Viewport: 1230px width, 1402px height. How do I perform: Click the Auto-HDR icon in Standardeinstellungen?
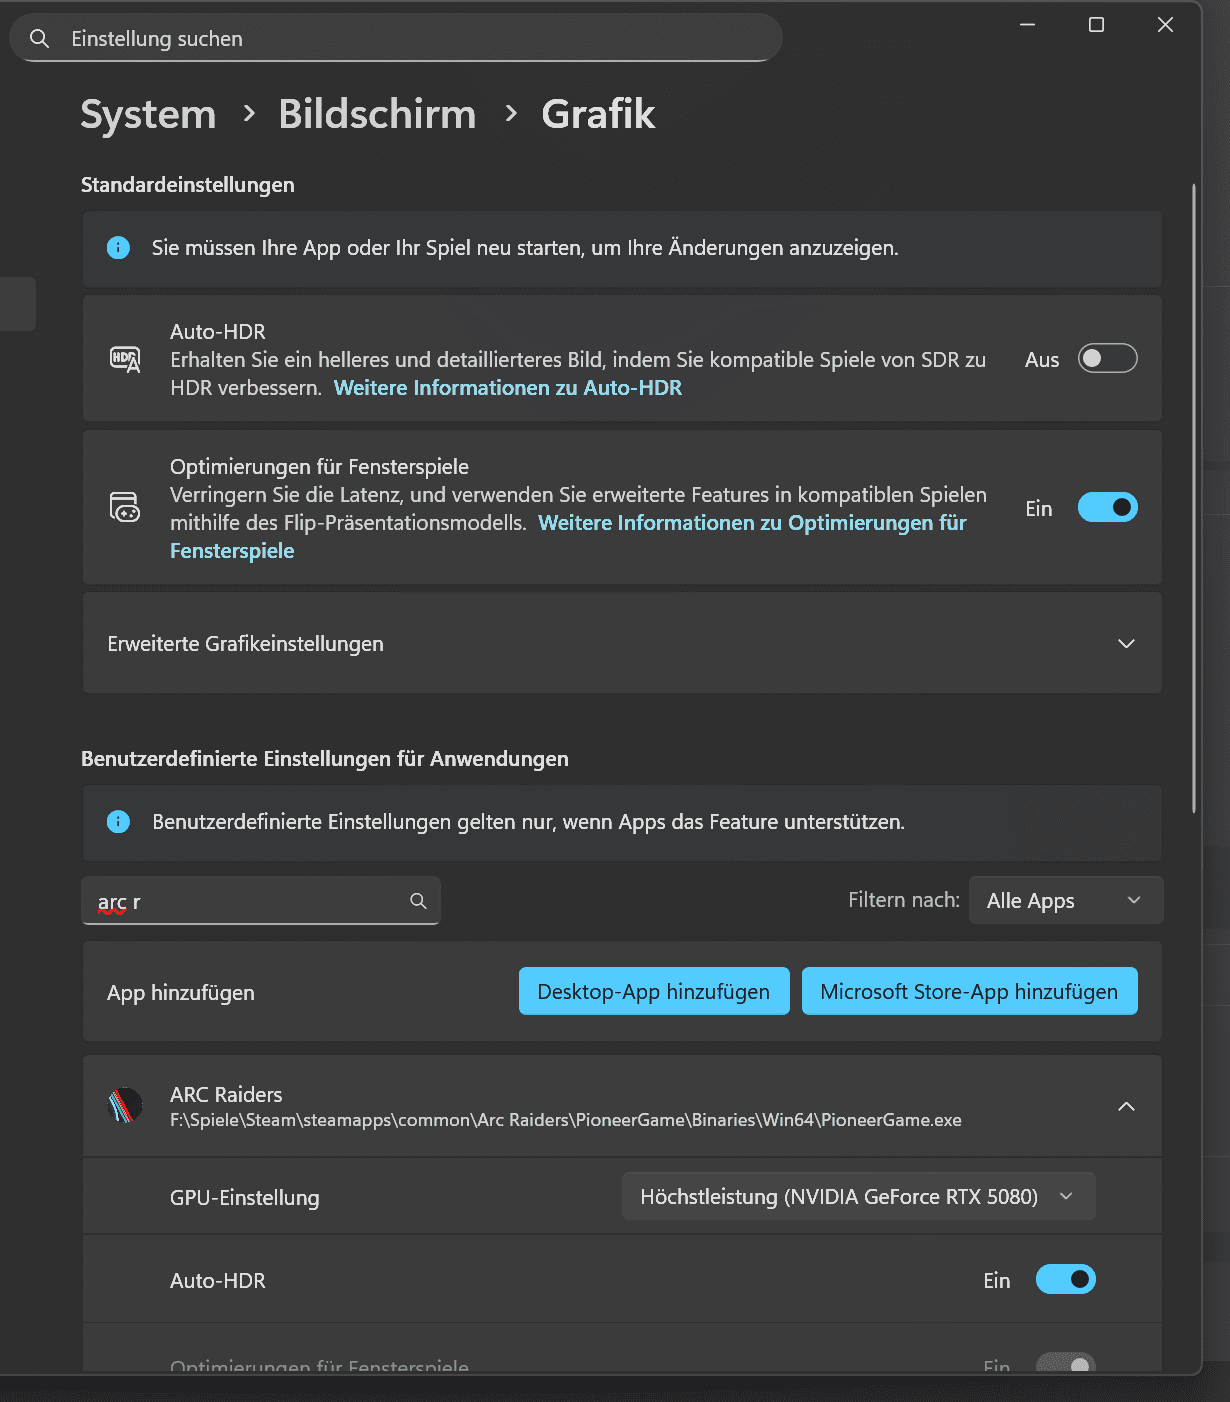click(x=125, y=359)
